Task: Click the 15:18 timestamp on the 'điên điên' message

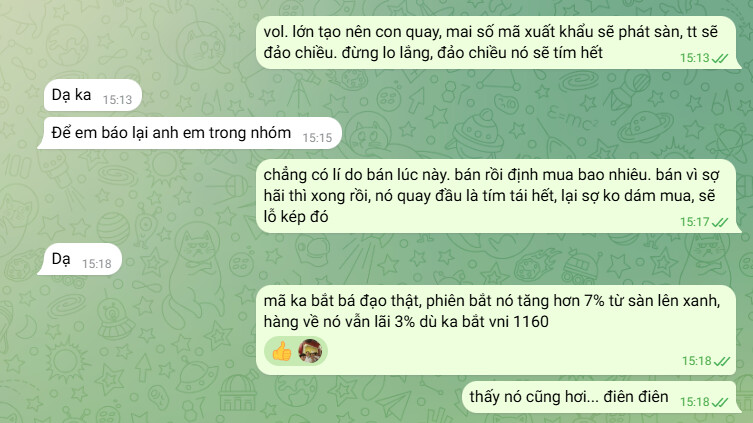Action: pyautogui.click(x=694, y=402)
